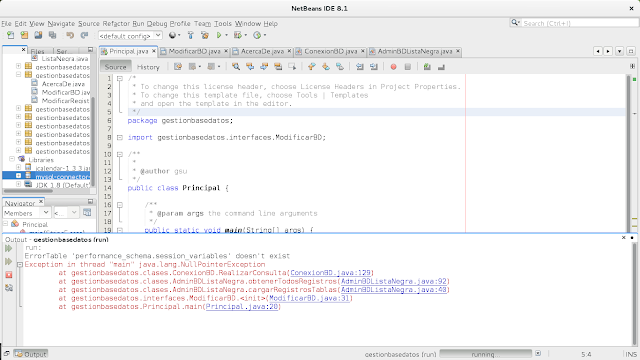This screenshot has height=360, width=640.
Task: Click the green Run Project icon
Action: (219, 35)
